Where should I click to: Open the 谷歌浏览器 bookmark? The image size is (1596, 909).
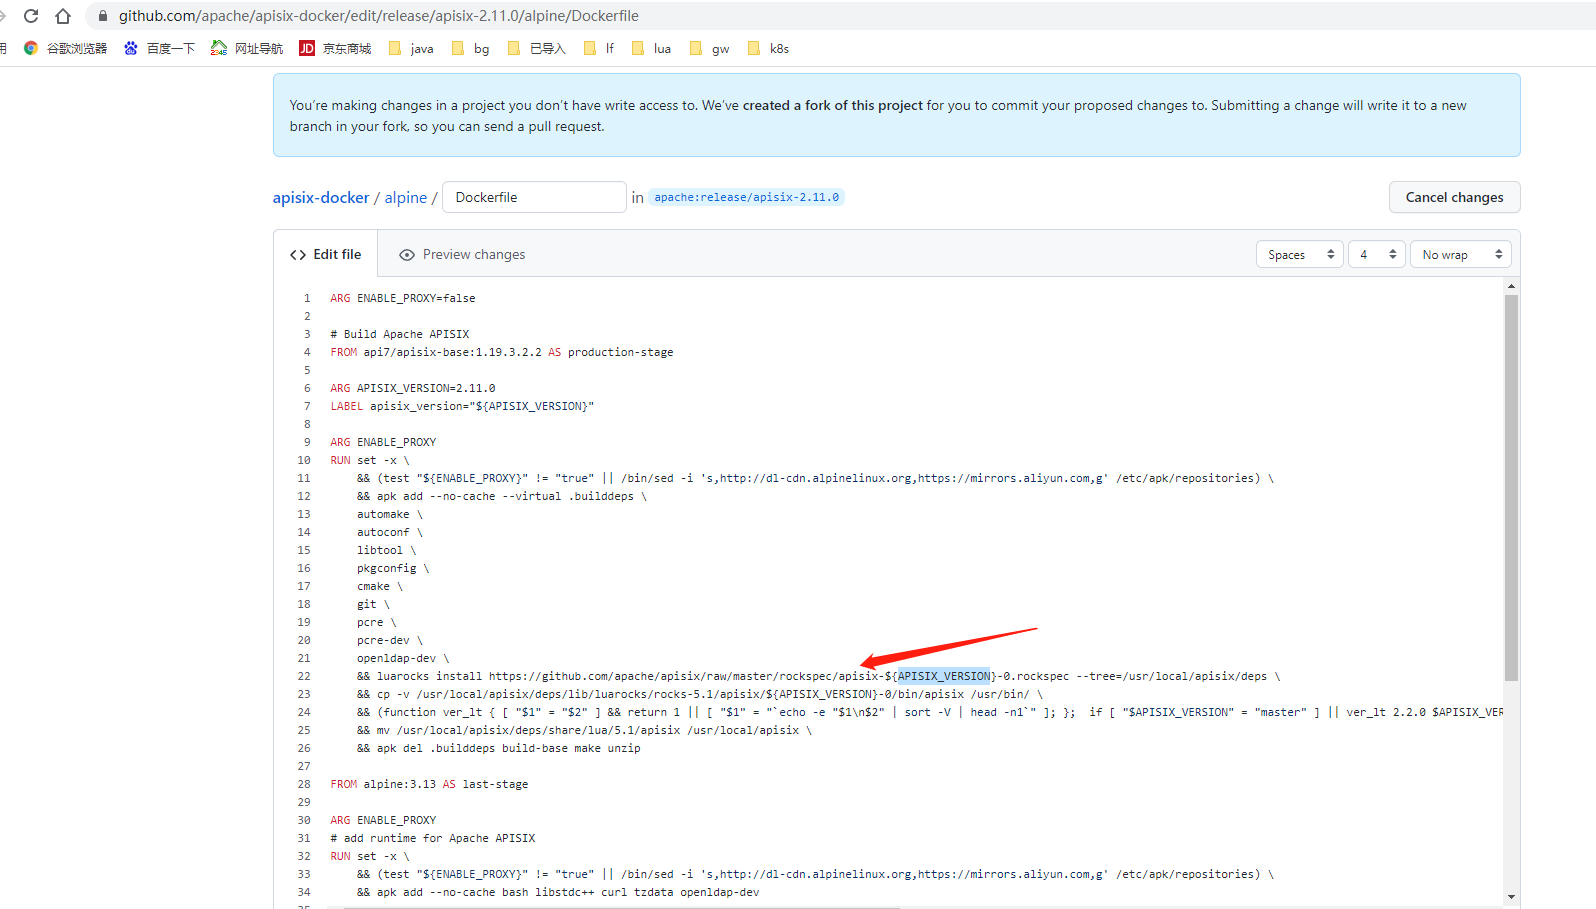coord(65,48)
